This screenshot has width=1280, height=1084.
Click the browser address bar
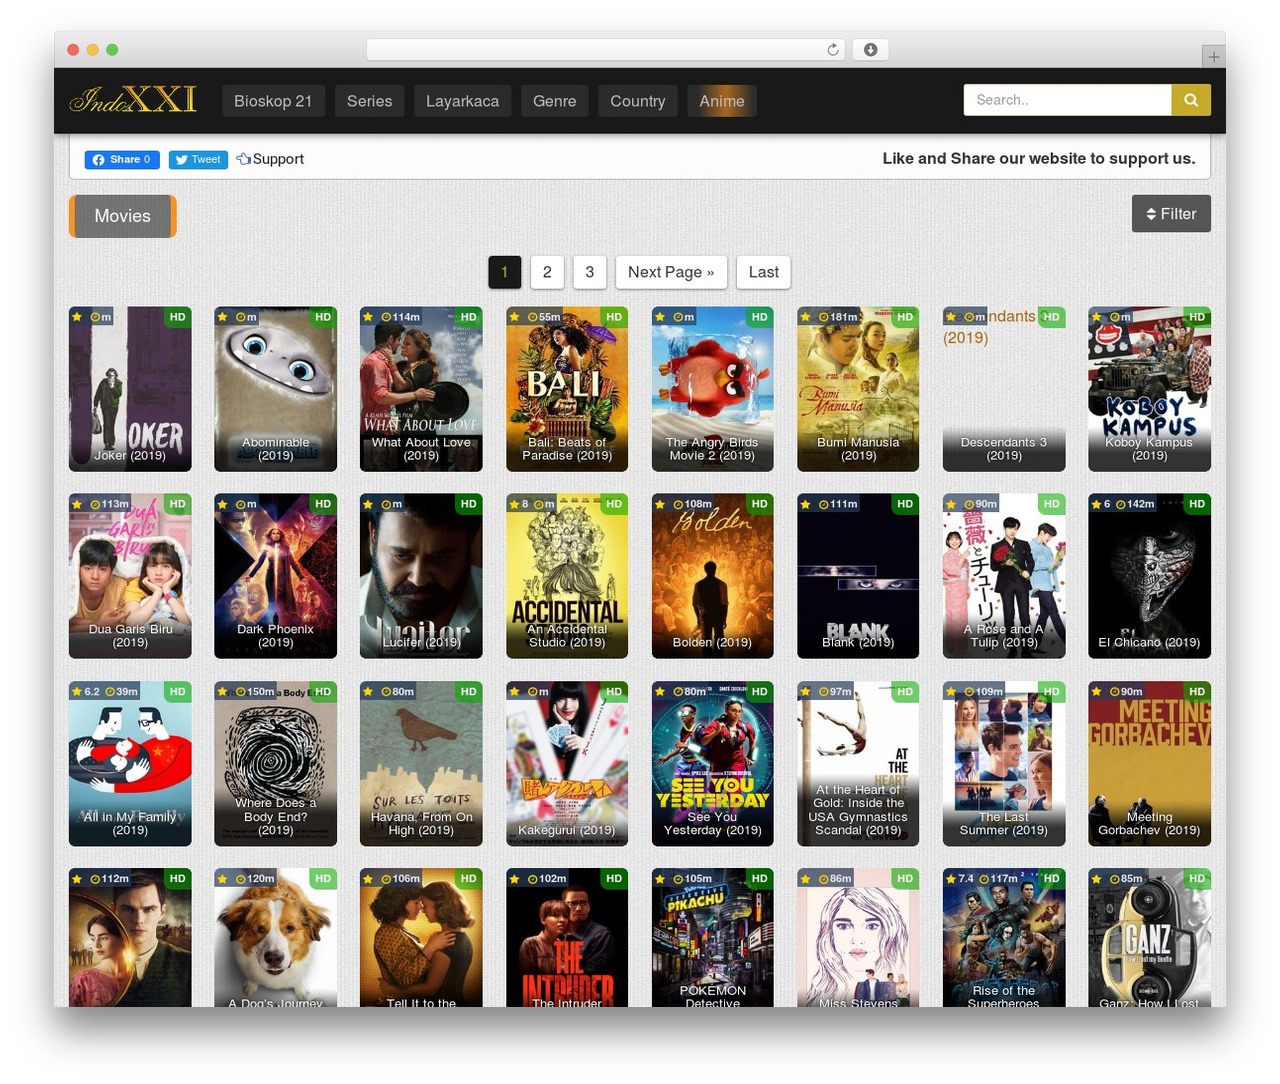point(606,50)
